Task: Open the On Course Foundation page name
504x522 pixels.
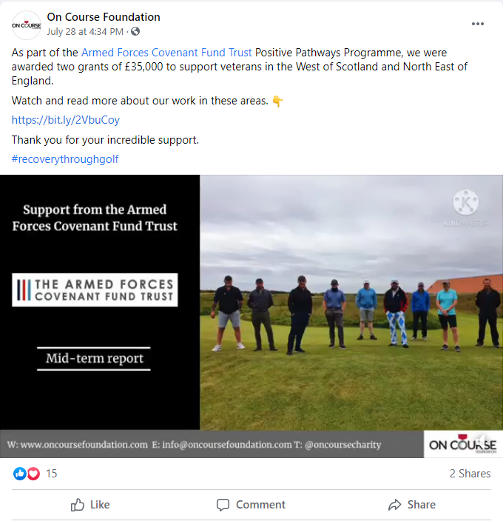Action: click(x=103, y=17)
